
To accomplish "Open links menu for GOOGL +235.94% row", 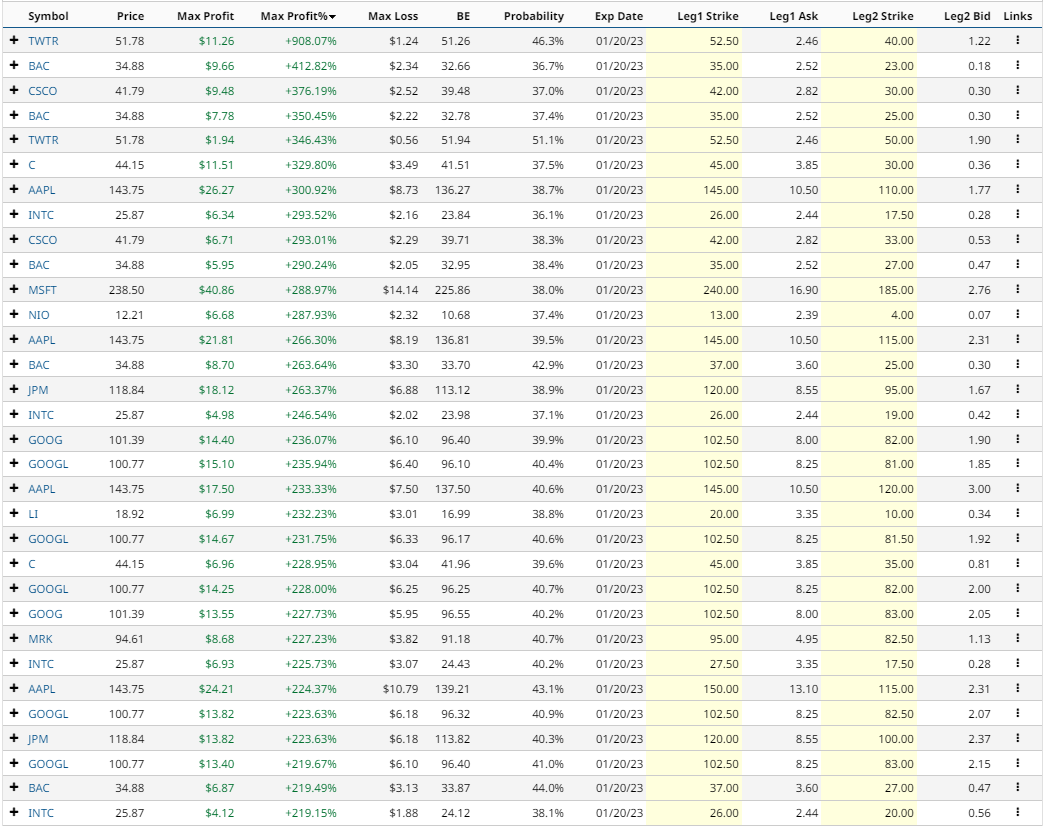I will click(x=1017, y=464).
